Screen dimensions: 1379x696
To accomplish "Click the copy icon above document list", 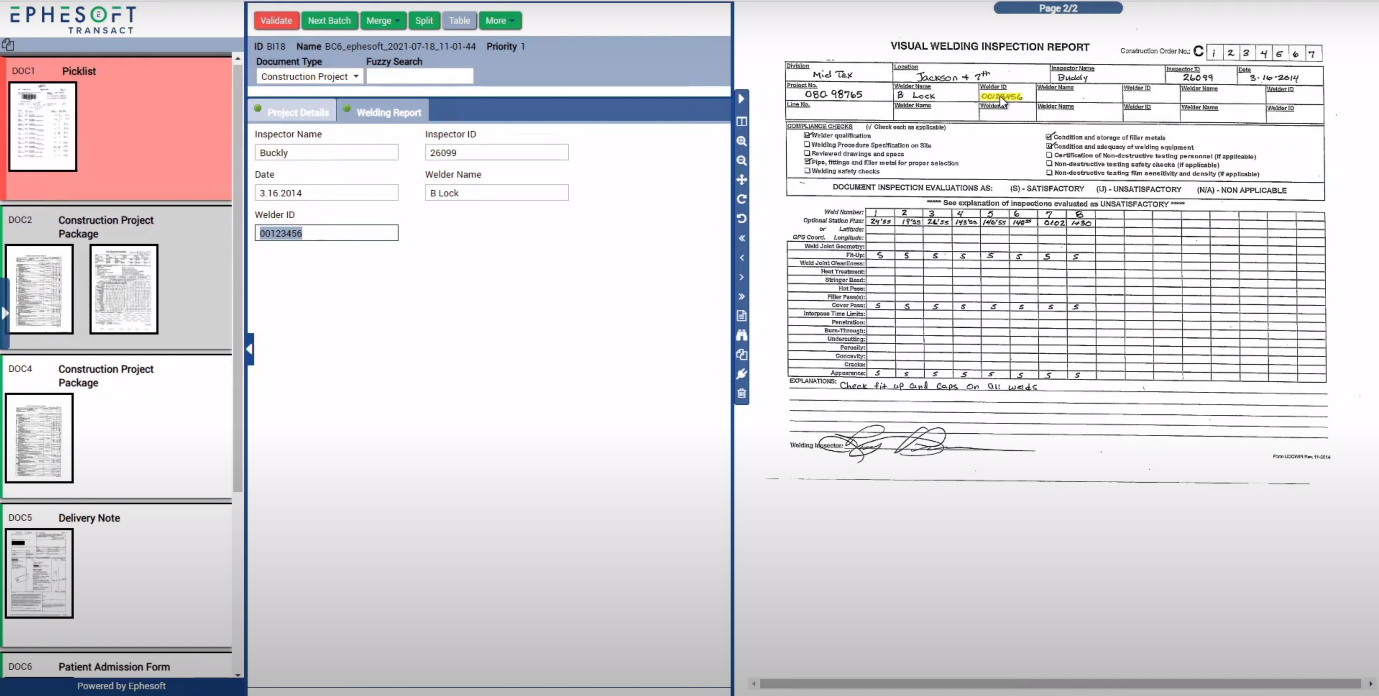I will point(8,45).
